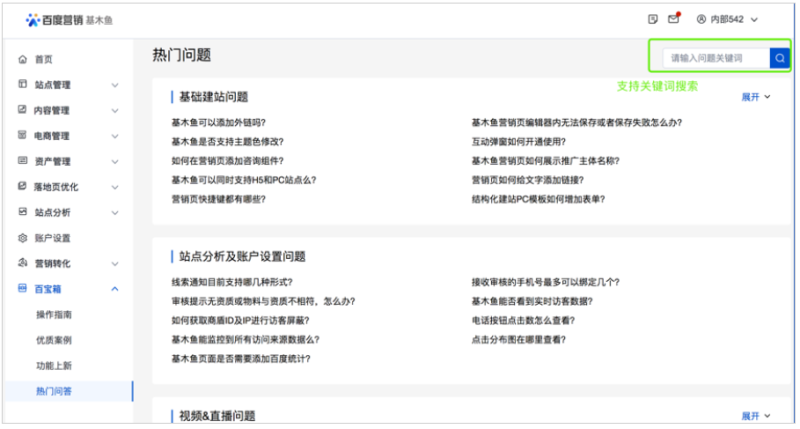Click the blue search magnifier button
The height and width of the screenshot is (429, 800).
tap(779, 58)
